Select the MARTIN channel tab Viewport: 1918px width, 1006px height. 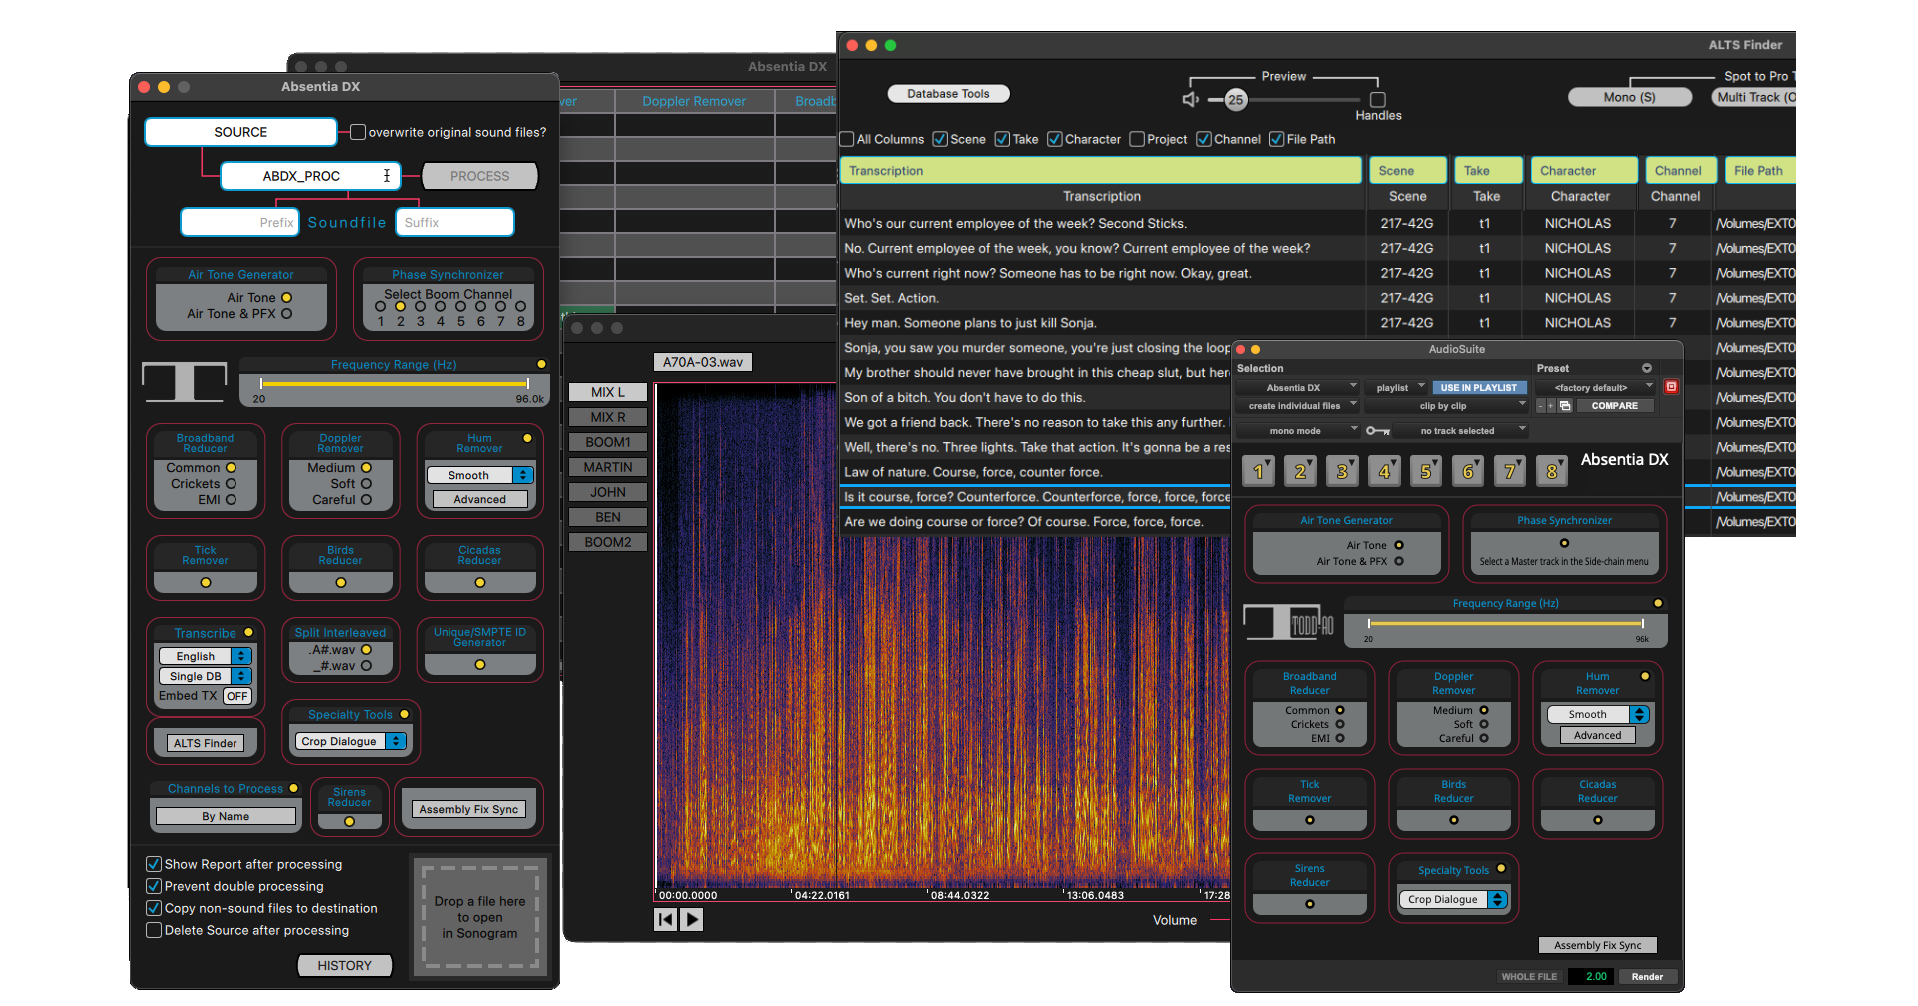coord(608,467)
